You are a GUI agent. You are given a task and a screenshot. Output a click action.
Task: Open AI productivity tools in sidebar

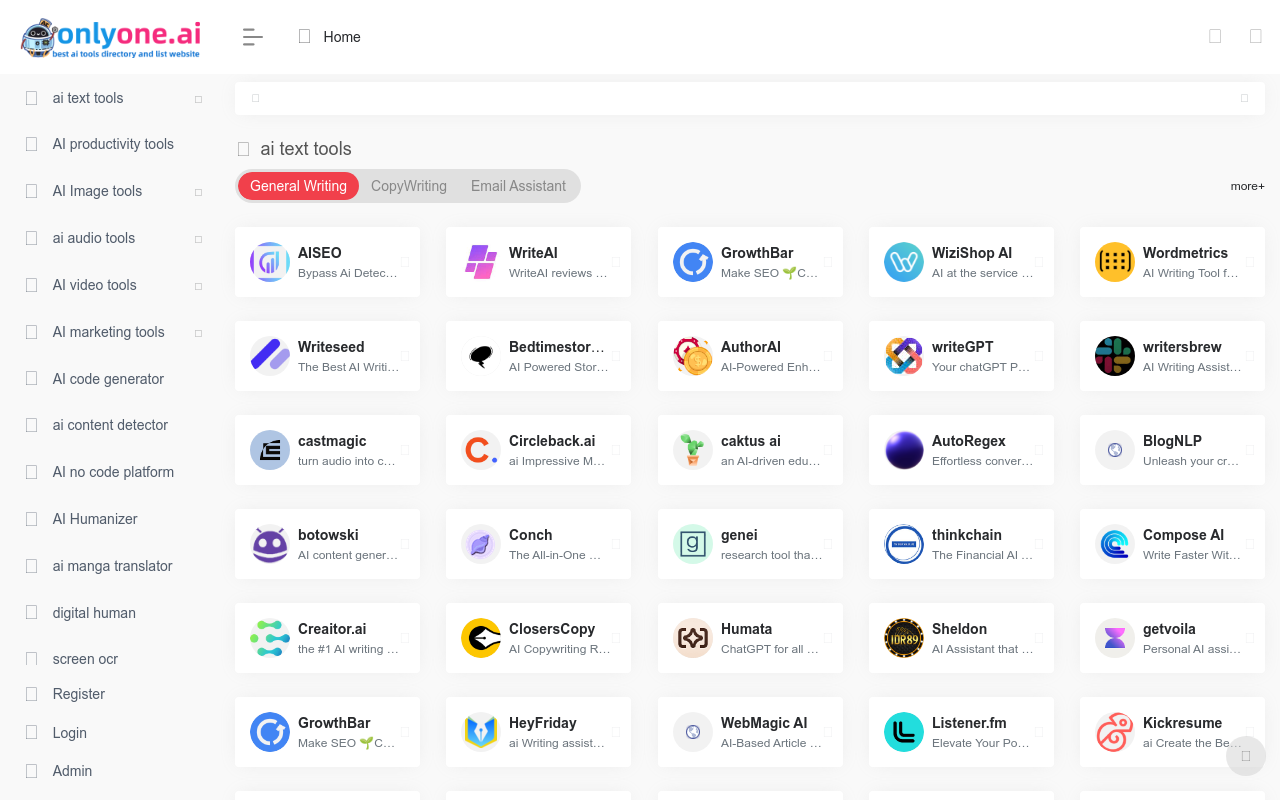click(x=113, y=144)
